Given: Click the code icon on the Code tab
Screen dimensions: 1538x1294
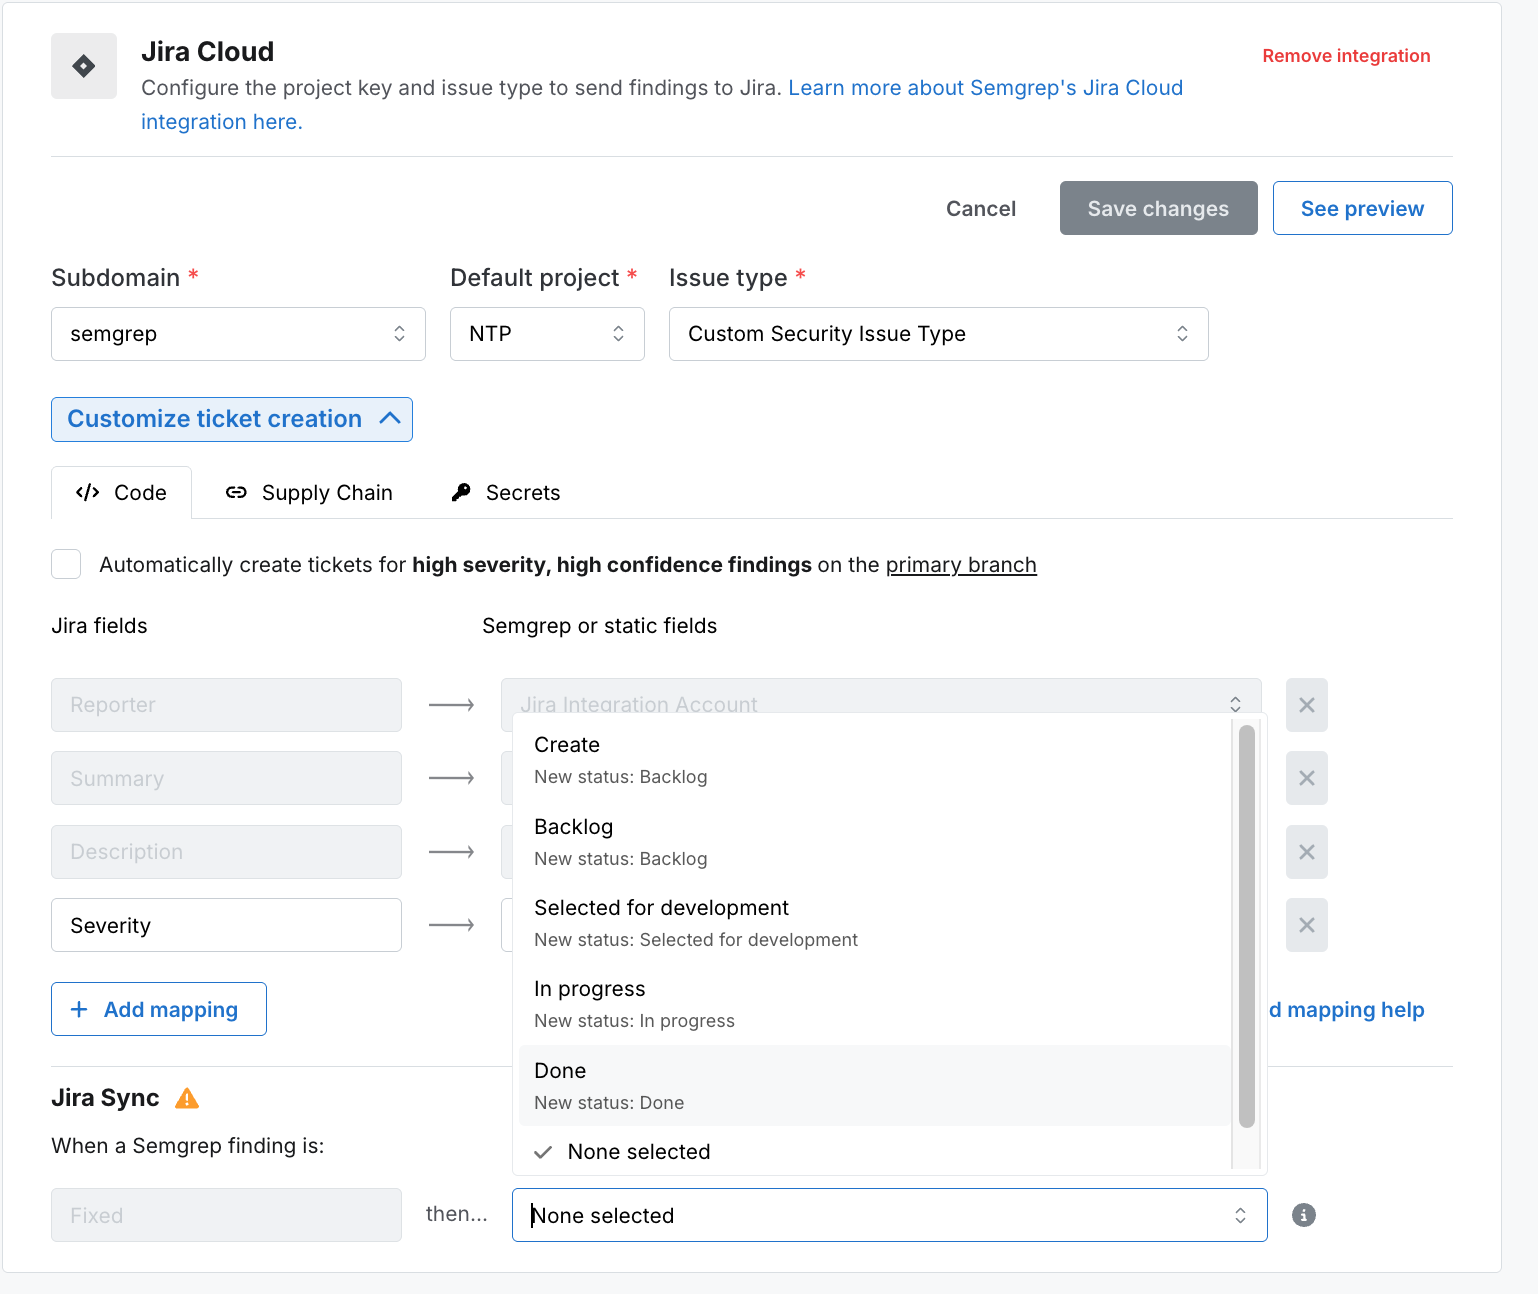Looking at the screenshot, I should (x=87, y=492).
